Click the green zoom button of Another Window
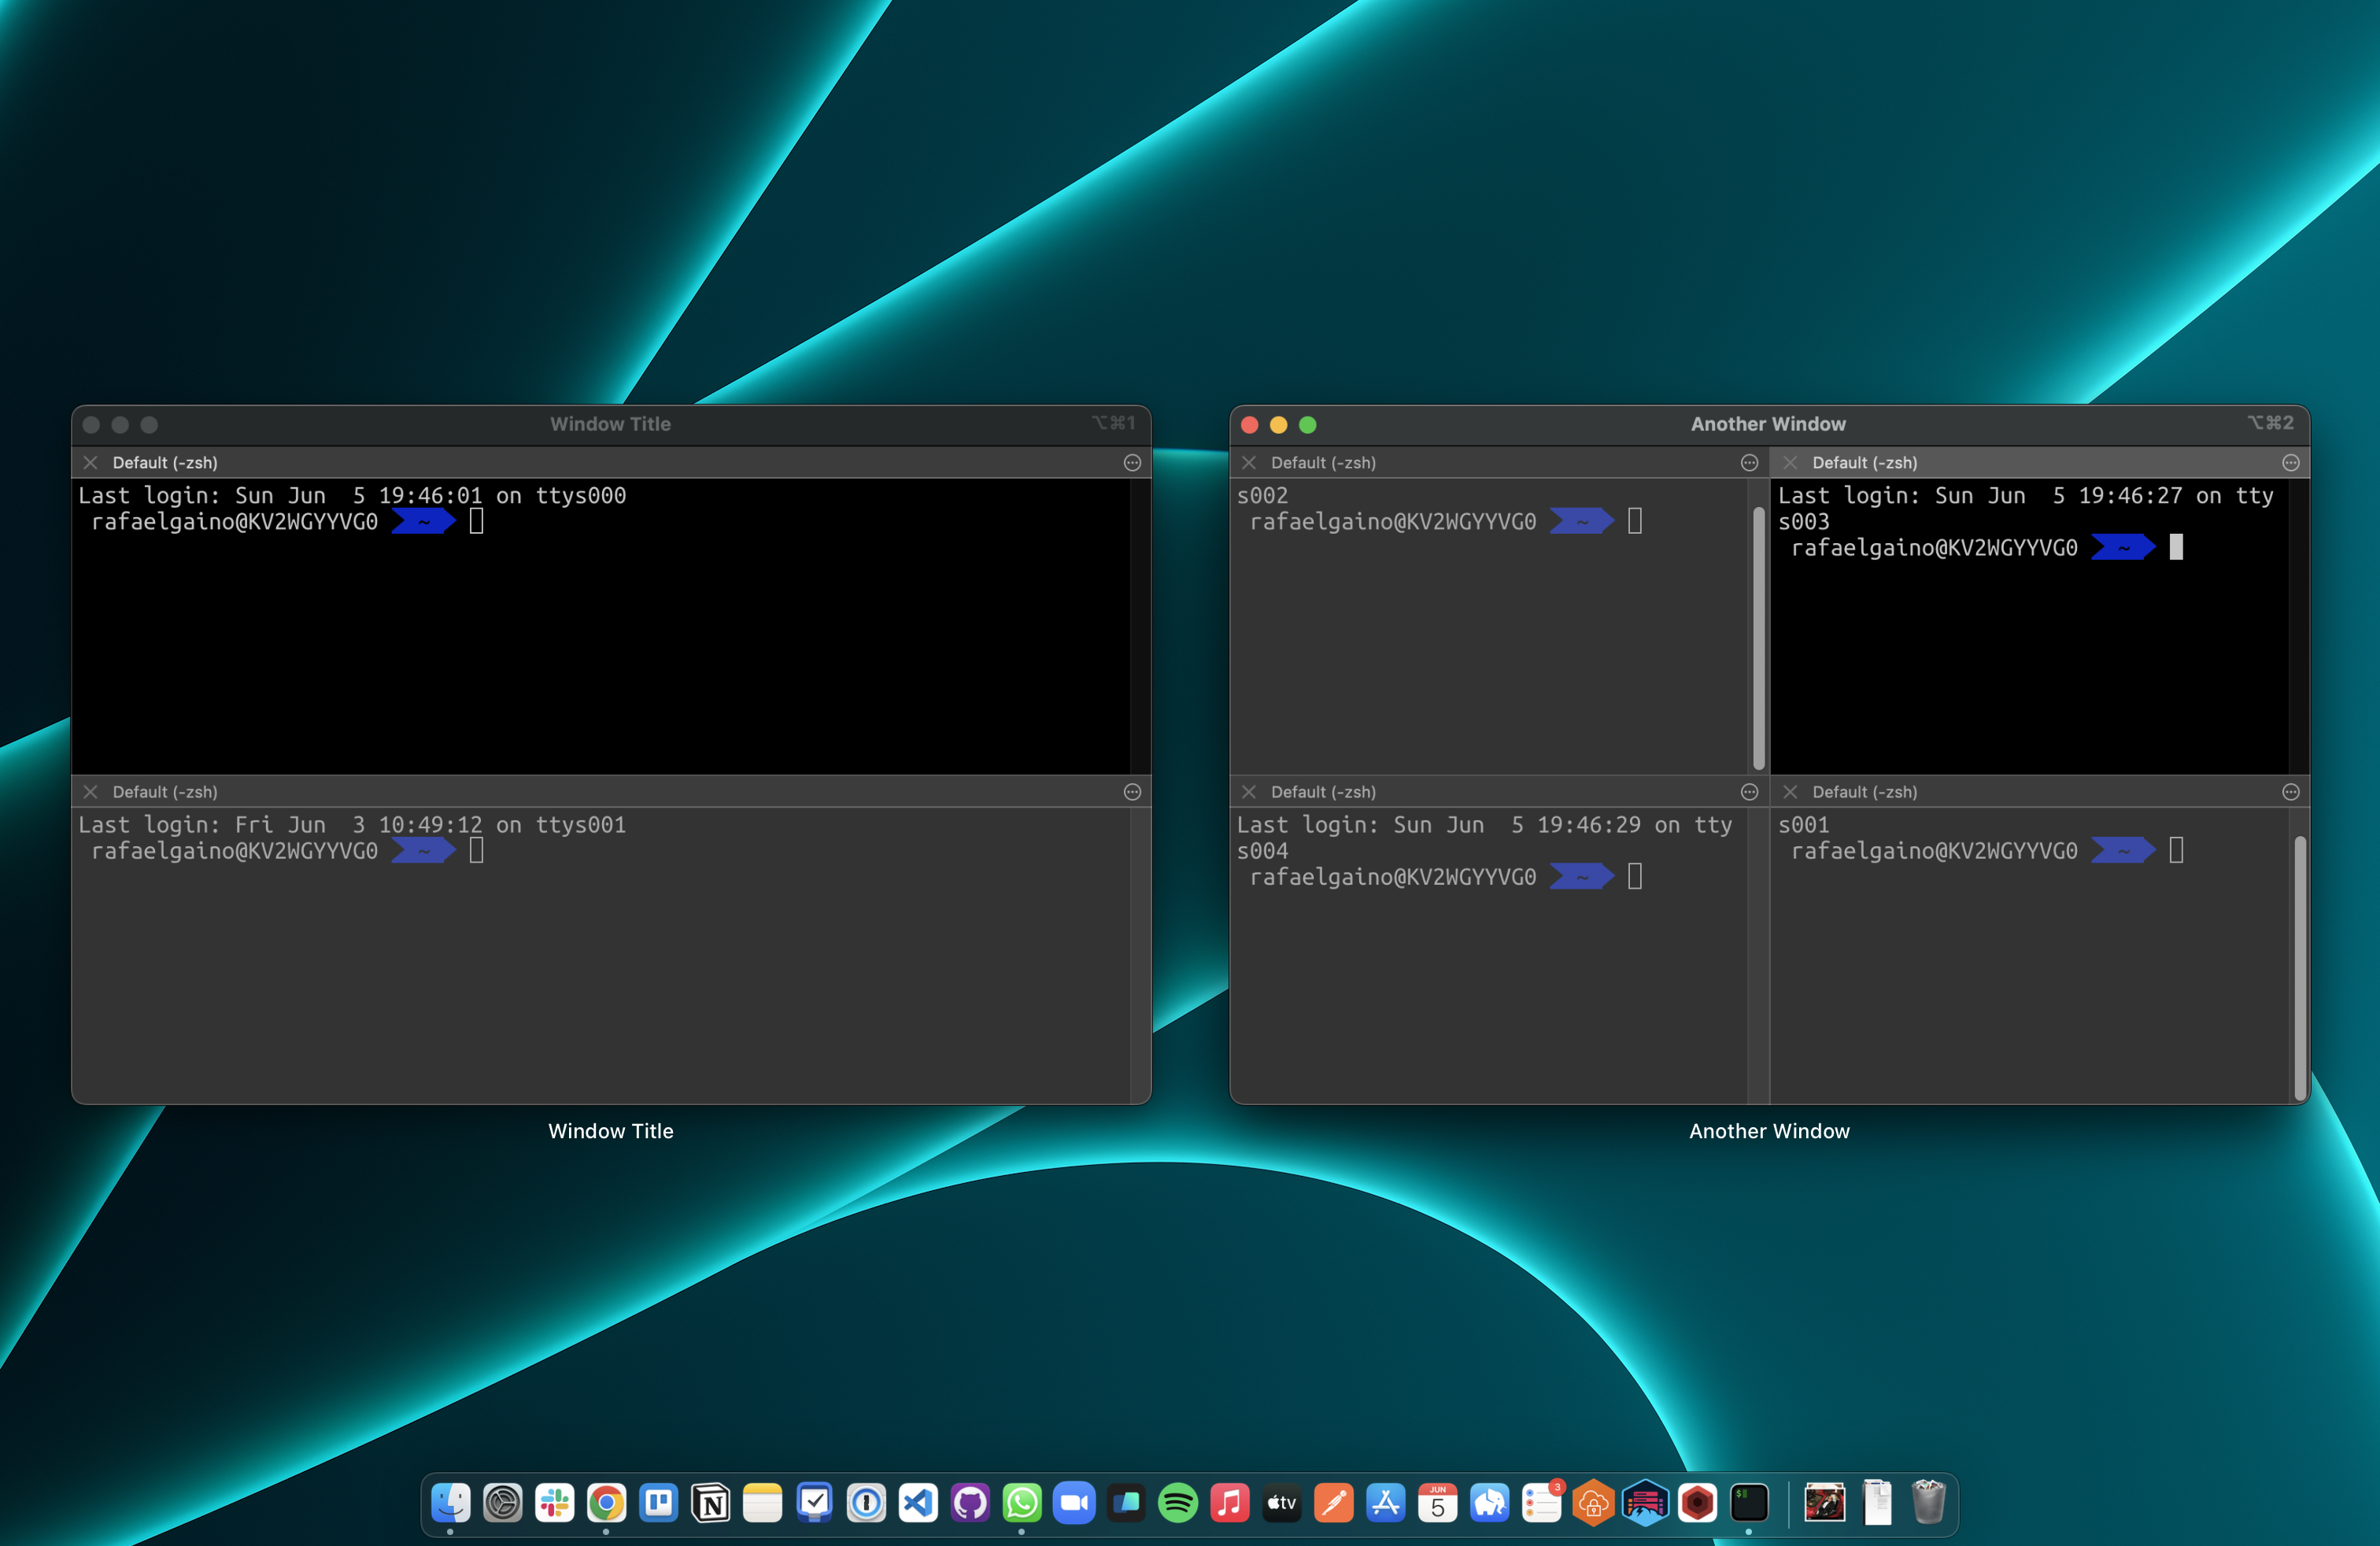Screen dimensions: 2380x1546 [x=1307, y=425]
